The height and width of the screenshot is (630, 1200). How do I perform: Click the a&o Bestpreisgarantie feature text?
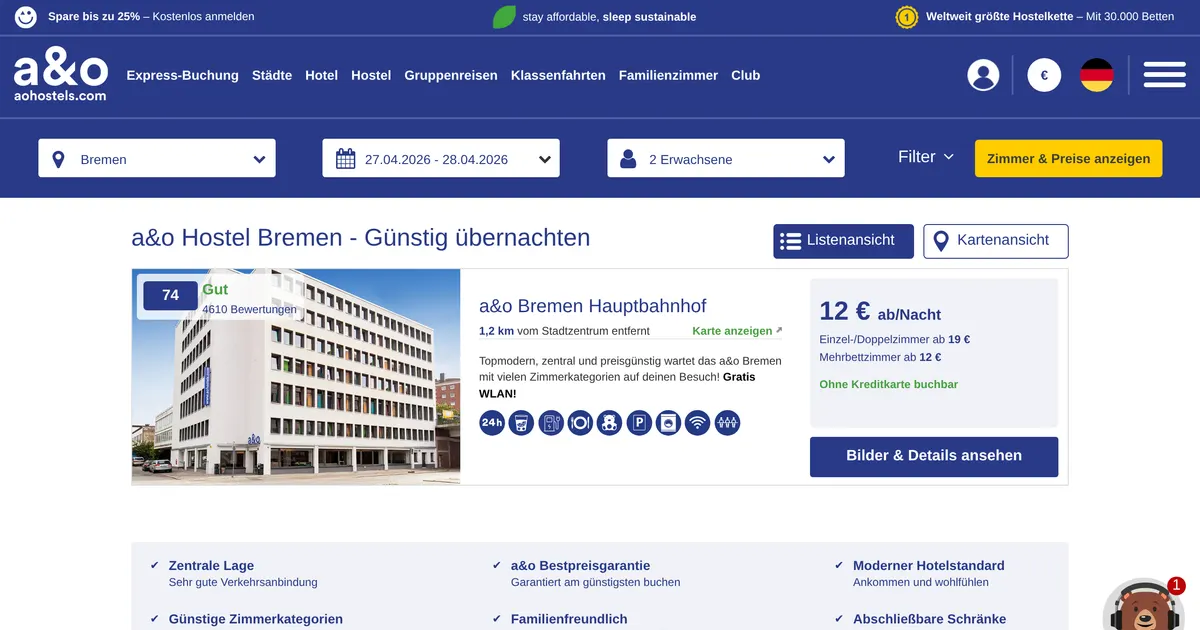[x=580, y=566]
